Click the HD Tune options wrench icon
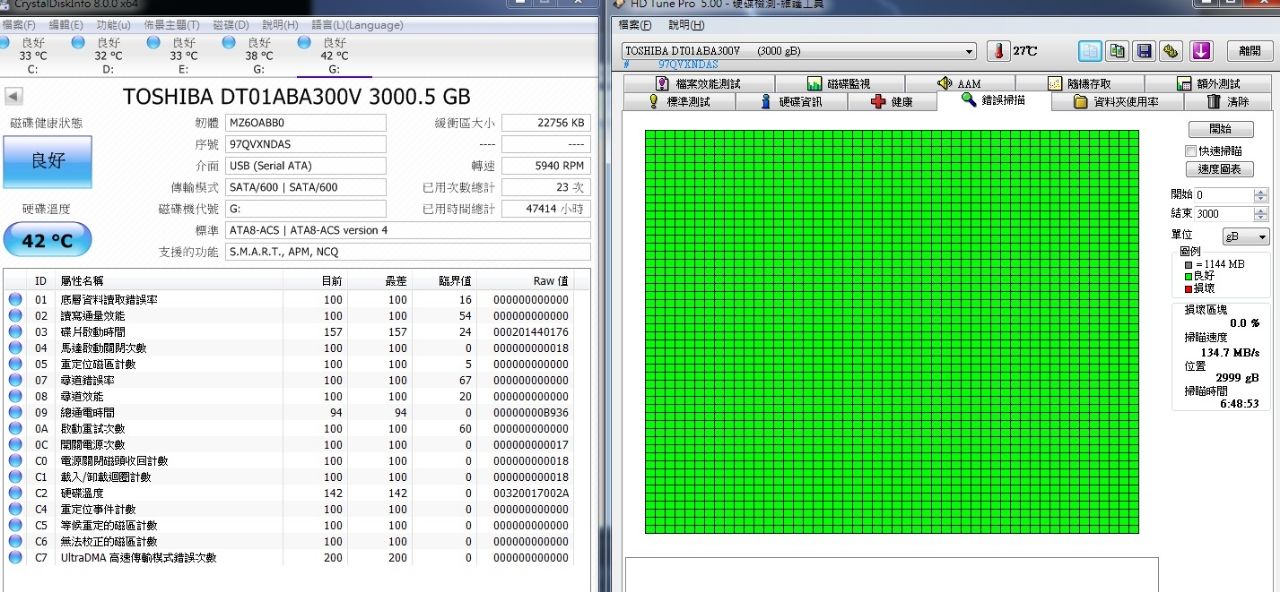 [x=1170, y=51]
